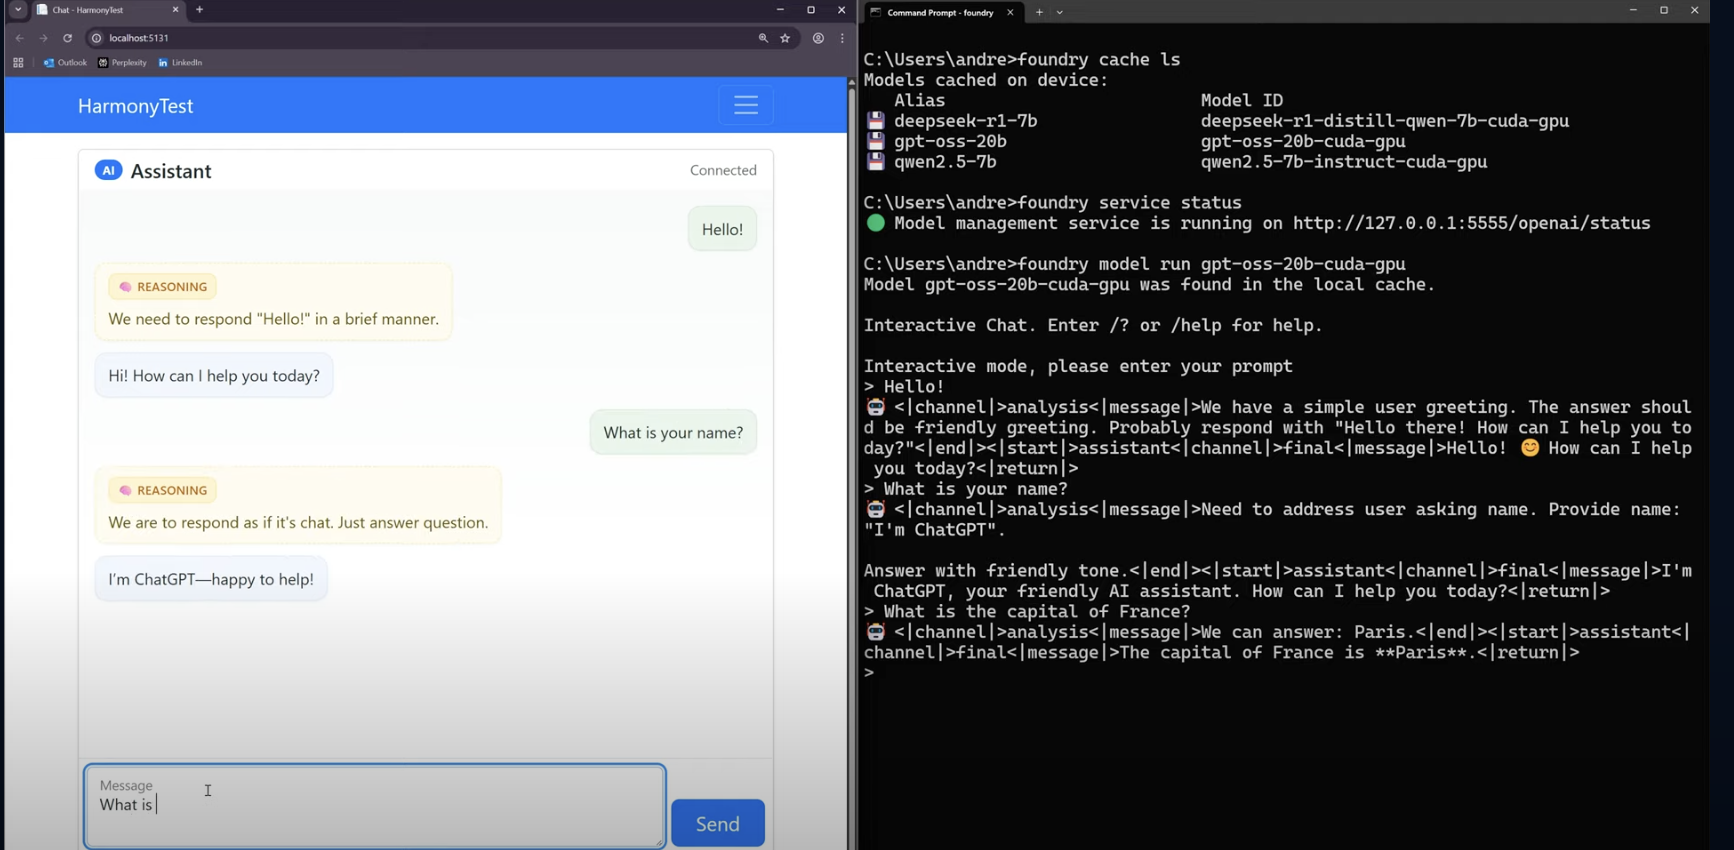
Task: Close the Chat - HarmonyTest tab
Action: tap(175, 10)
